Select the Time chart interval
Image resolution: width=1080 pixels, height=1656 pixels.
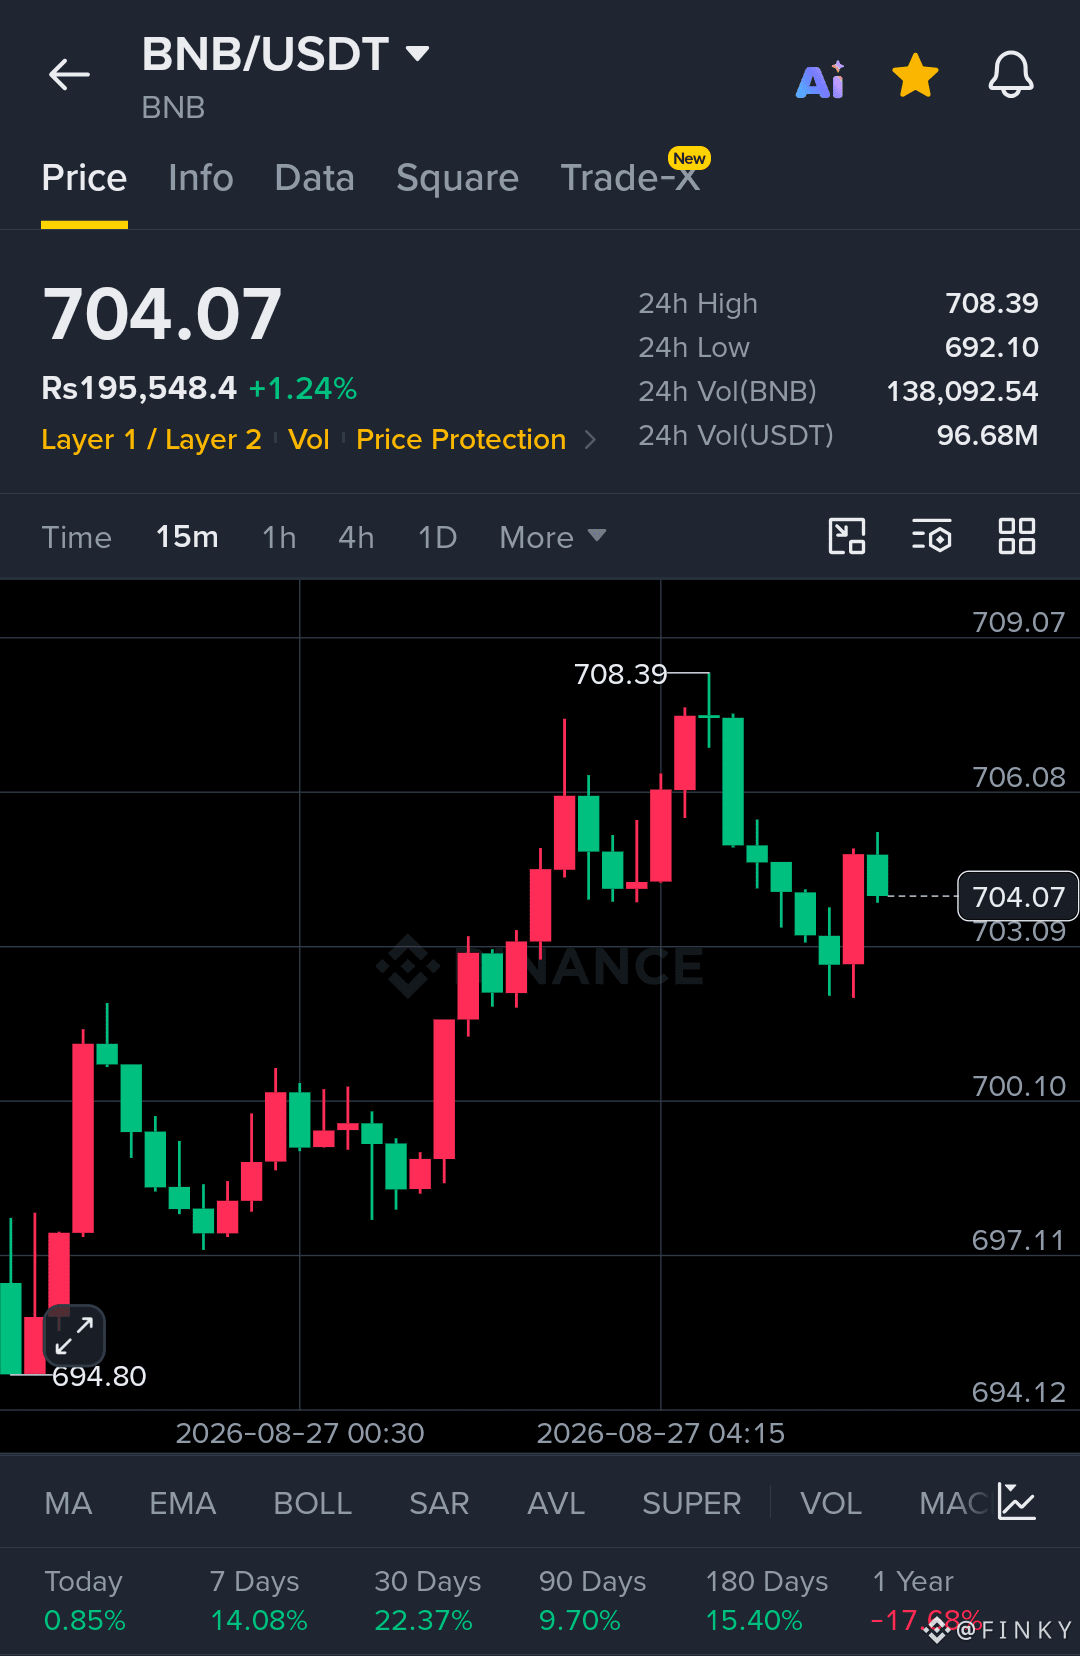76,537
